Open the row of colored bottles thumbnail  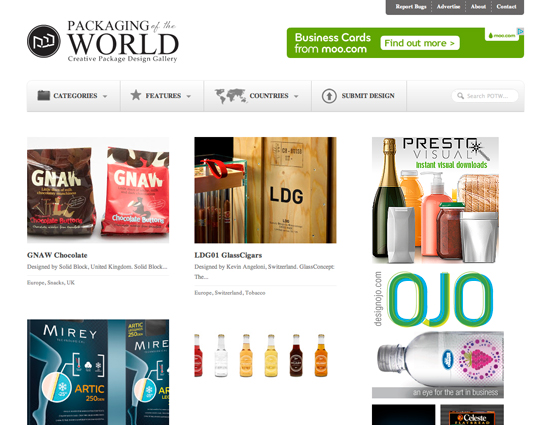point(261,355)
